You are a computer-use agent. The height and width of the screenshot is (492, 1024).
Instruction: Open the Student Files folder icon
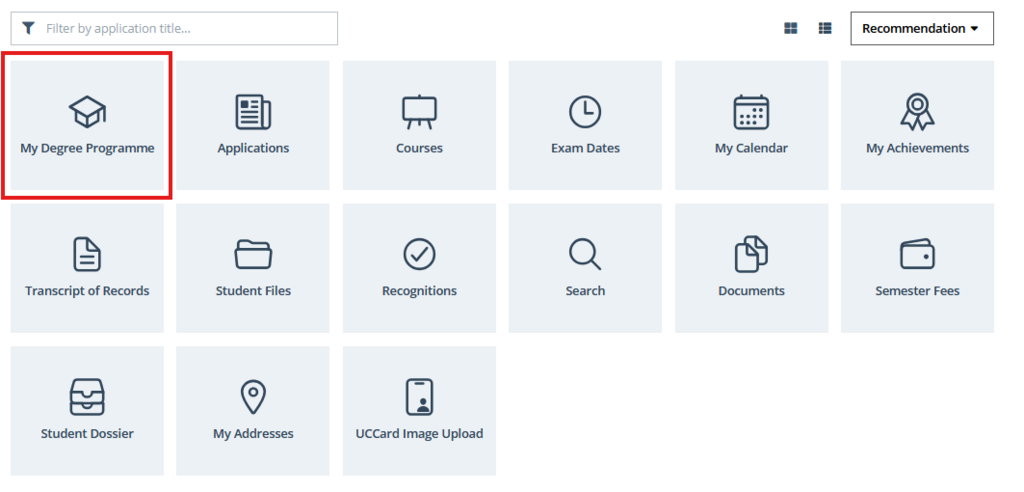coord(253,254)
